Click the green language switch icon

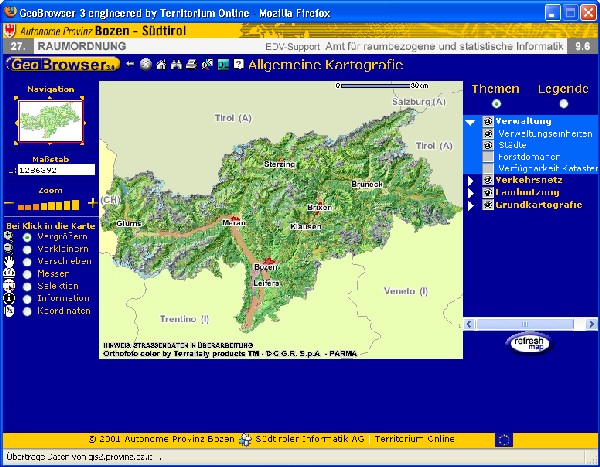click(223, 64)
